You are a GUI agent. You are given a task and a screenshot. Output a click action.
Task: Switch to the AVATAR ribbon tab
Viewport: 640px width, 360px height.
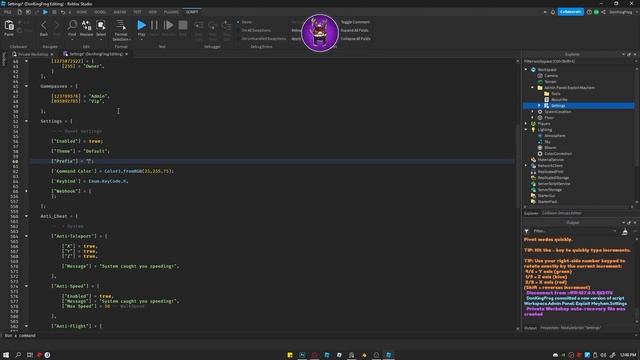(x=120, y=12)
